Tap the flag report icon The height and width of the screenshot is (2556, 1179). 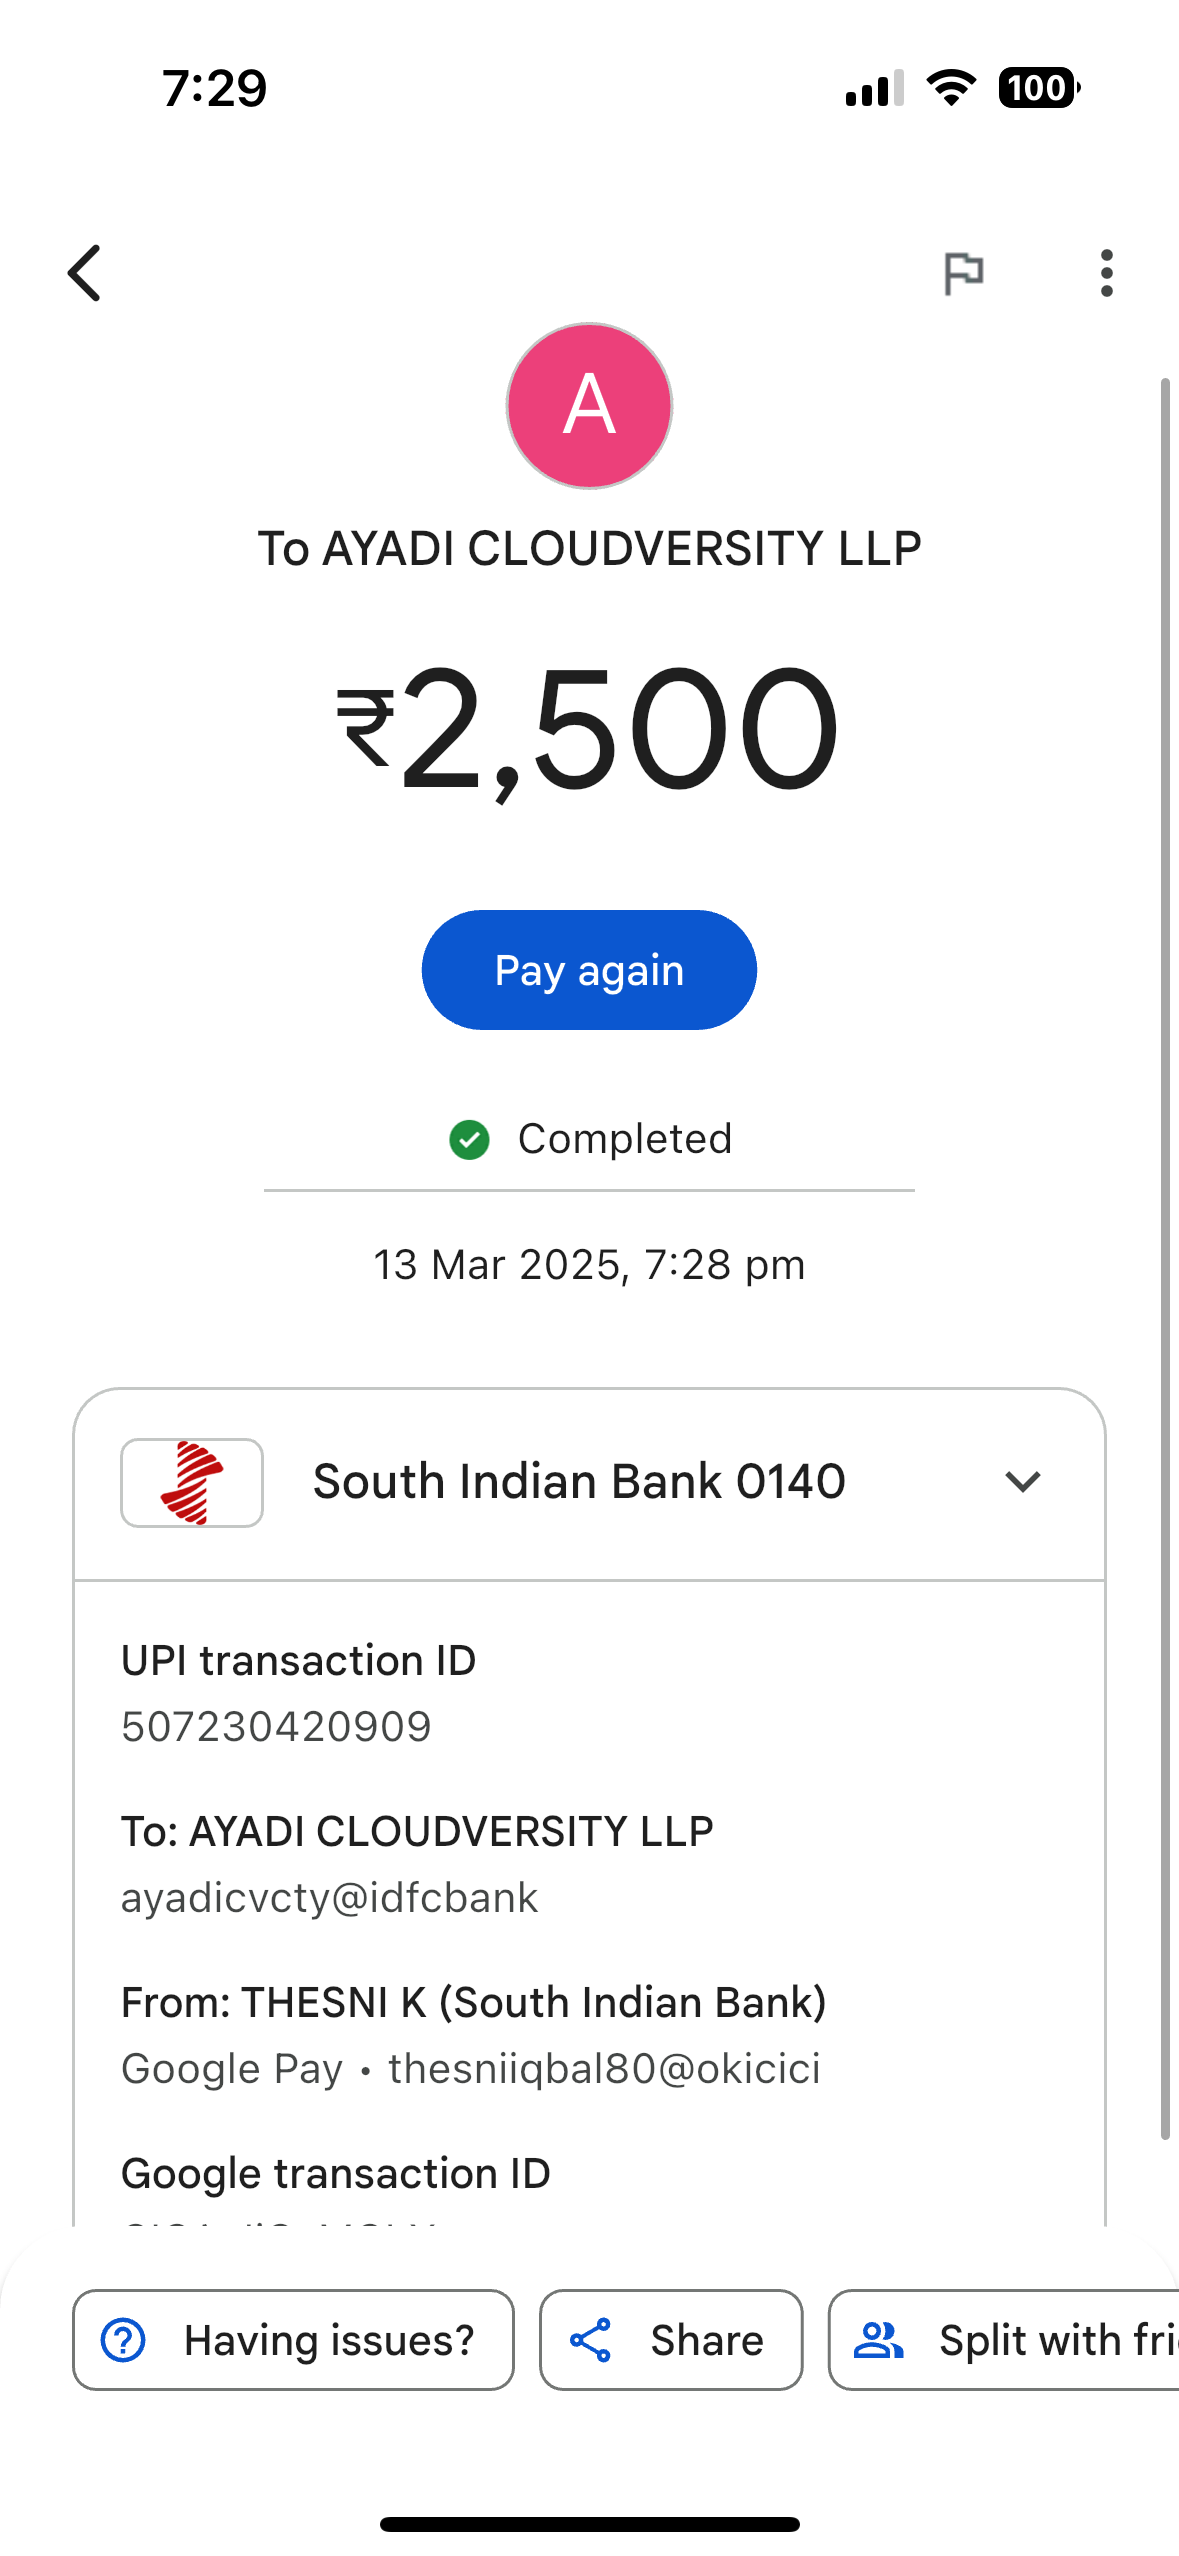964,273
